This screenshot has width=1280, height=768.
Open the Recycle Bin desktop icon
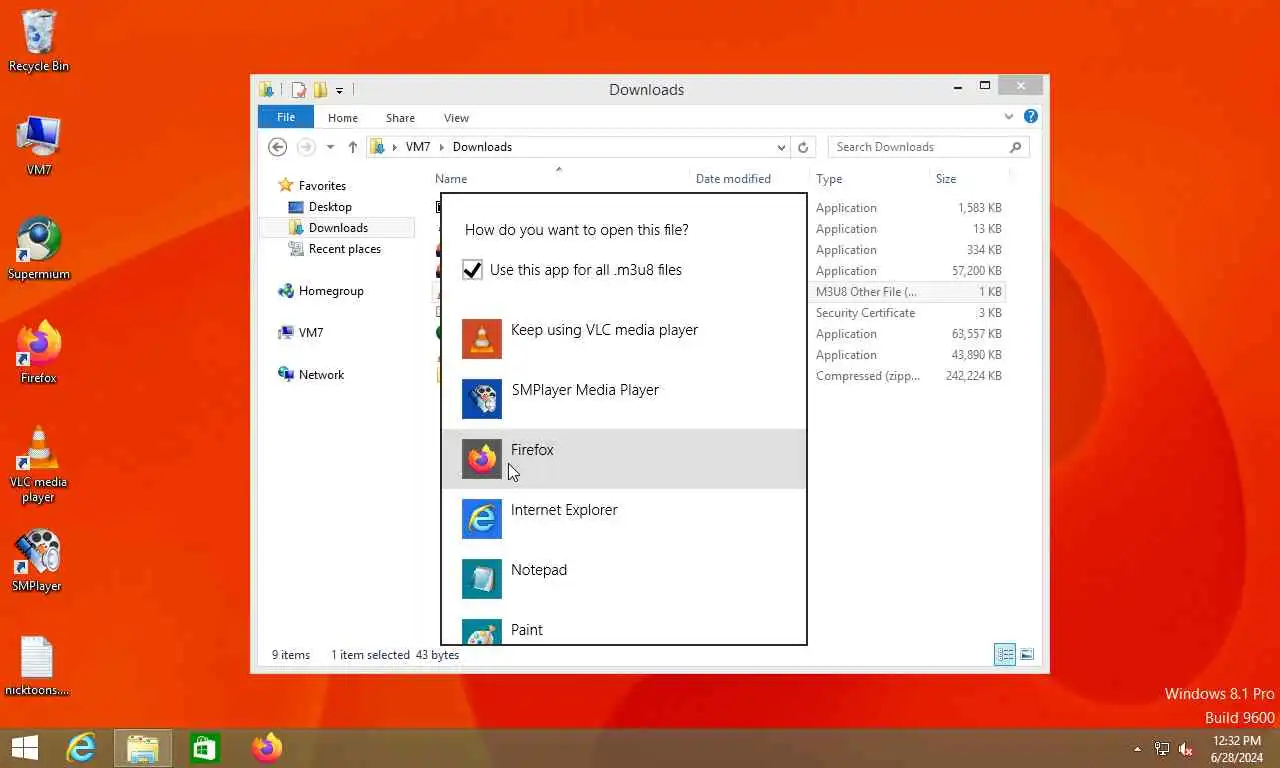(39, 42)
